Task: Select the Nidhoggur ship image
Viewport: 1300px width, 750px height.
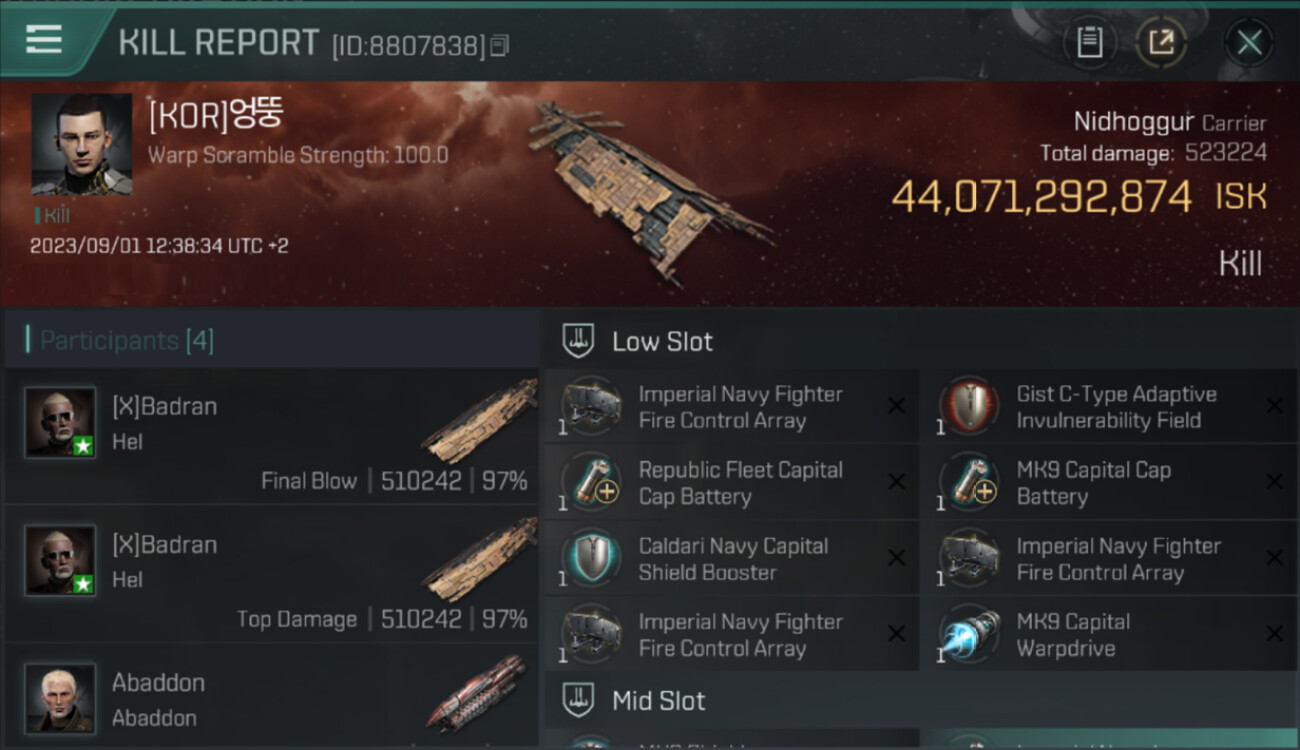Action: (650, 190)
